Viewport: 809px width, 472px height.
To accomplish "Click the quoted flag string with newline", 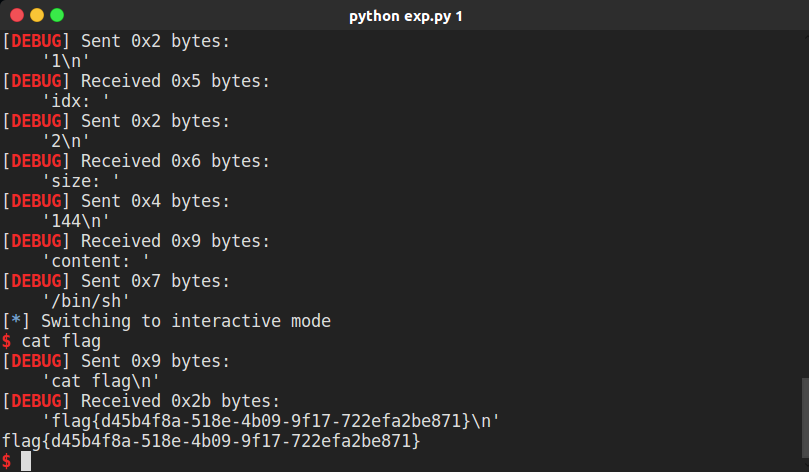I will point(271,421).
